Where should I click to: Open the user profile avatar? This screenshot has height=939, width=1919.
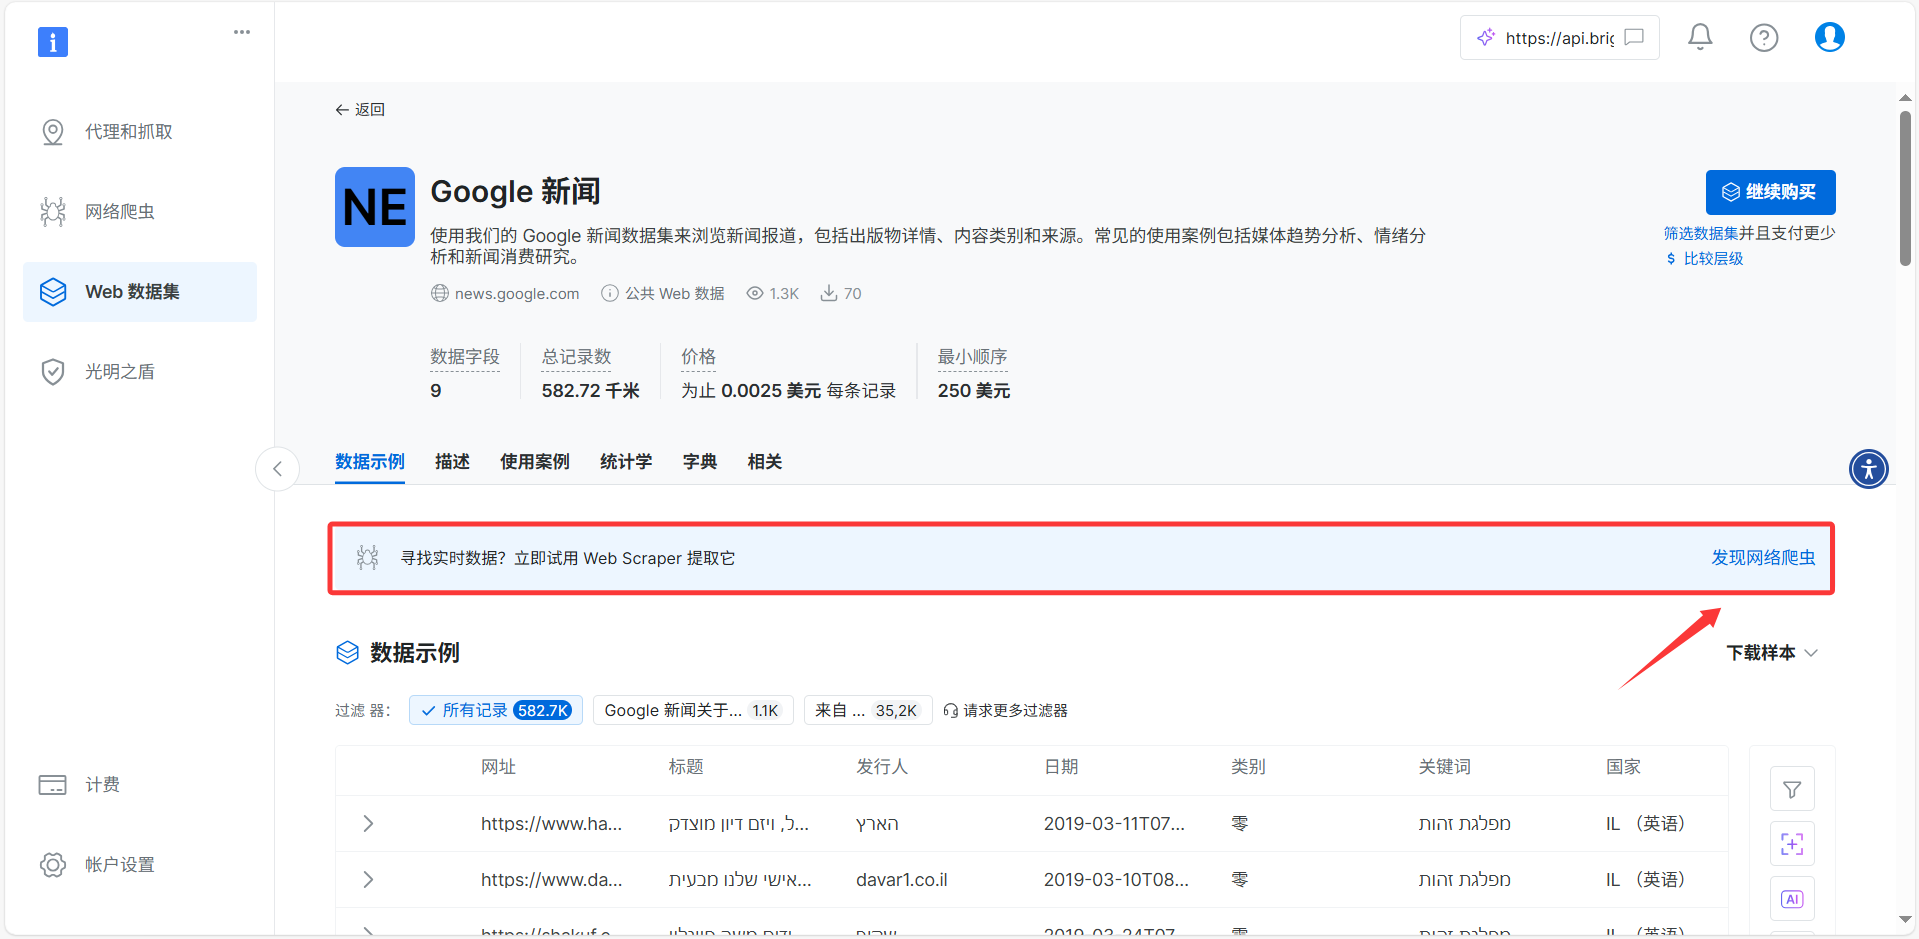[x=1829, y=38]
